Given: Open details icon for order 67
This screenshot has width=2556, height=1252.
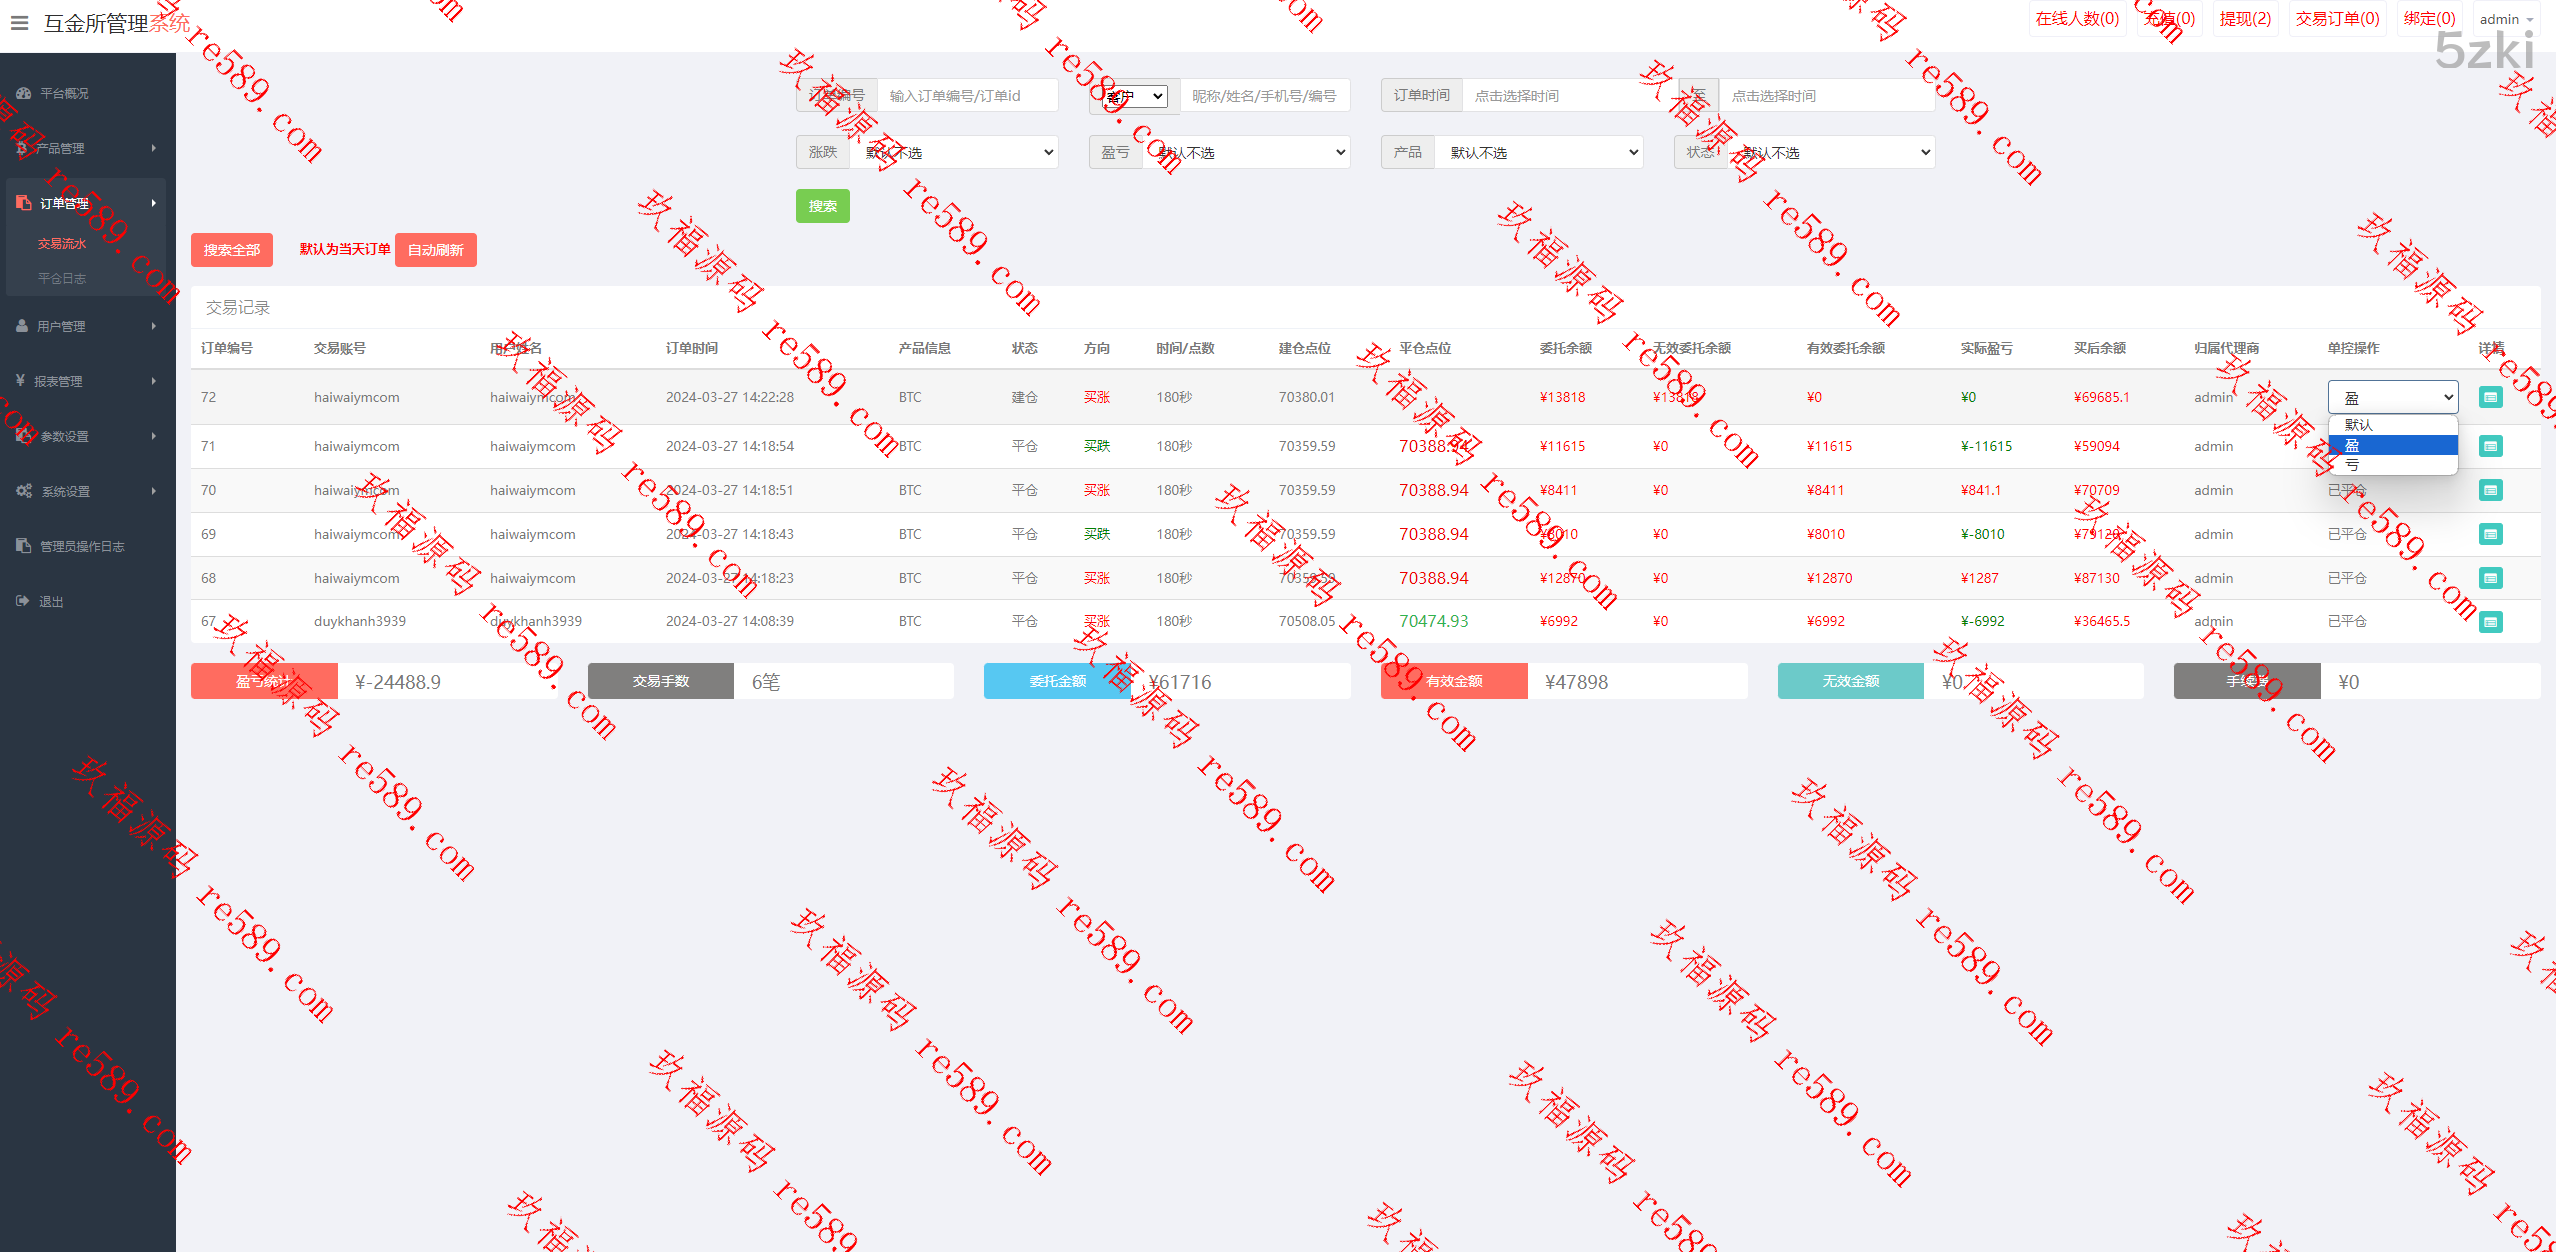Looking at the screenshot, I should coord(2490,622).
